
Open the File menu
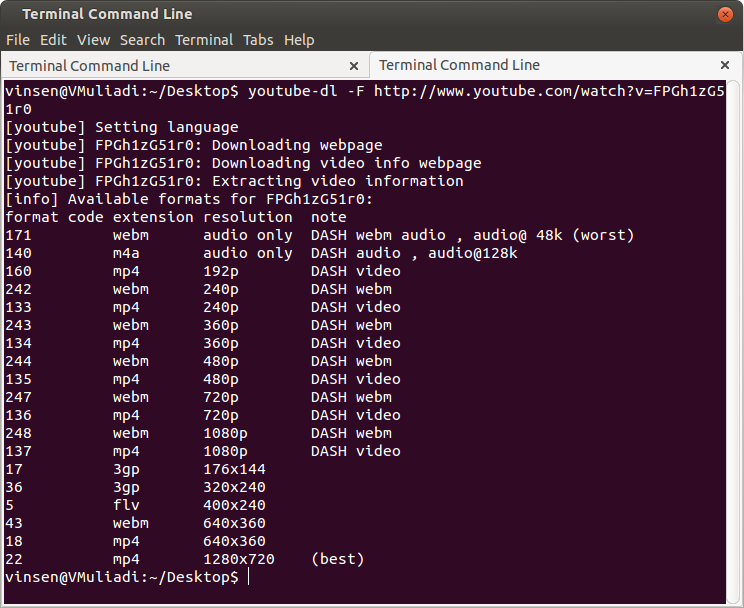[18, 40]
